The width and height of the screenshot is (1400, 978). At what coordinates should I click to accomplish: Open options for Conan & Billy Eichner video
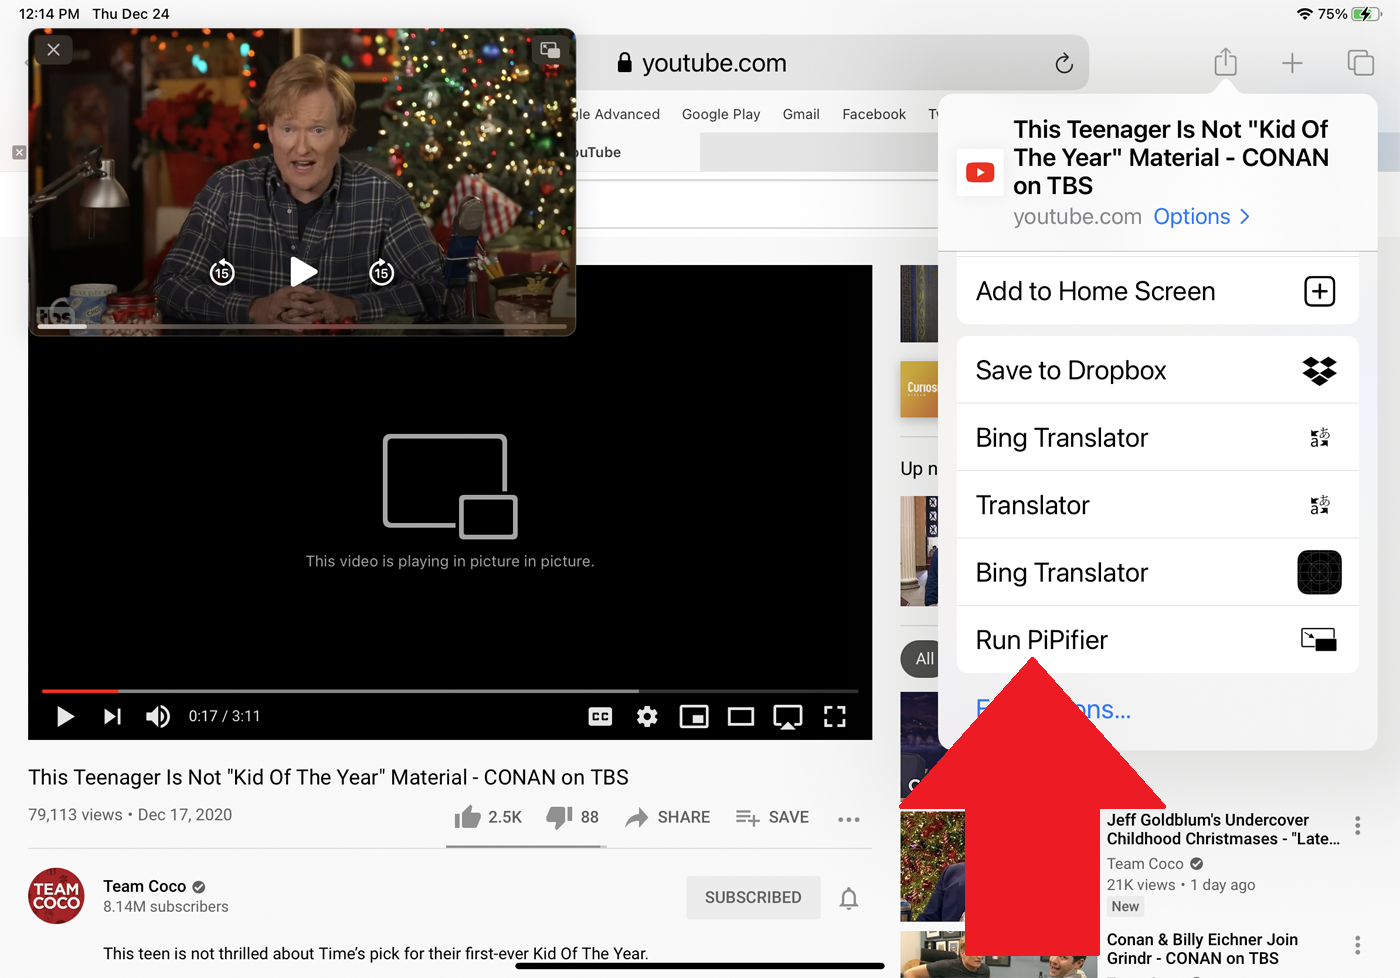[1357, 945]
